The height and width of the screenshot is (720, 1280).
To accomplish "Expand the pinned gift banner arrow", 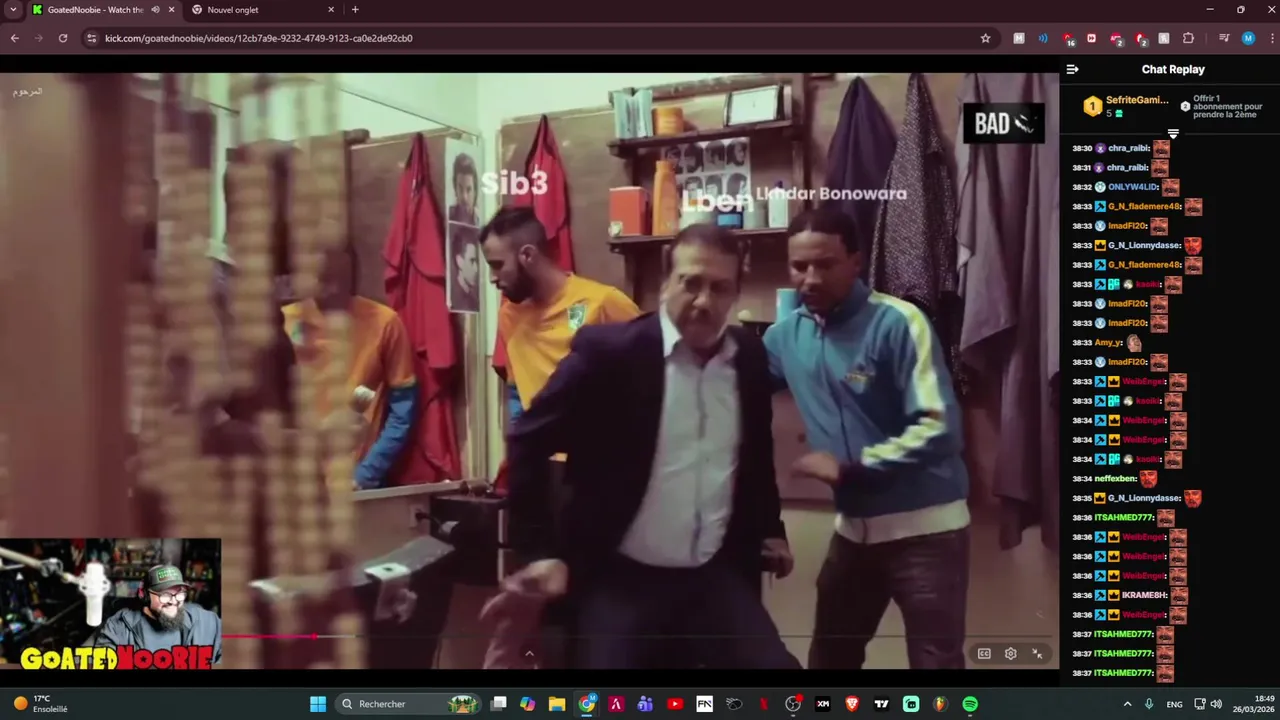I will (1173, 133).
